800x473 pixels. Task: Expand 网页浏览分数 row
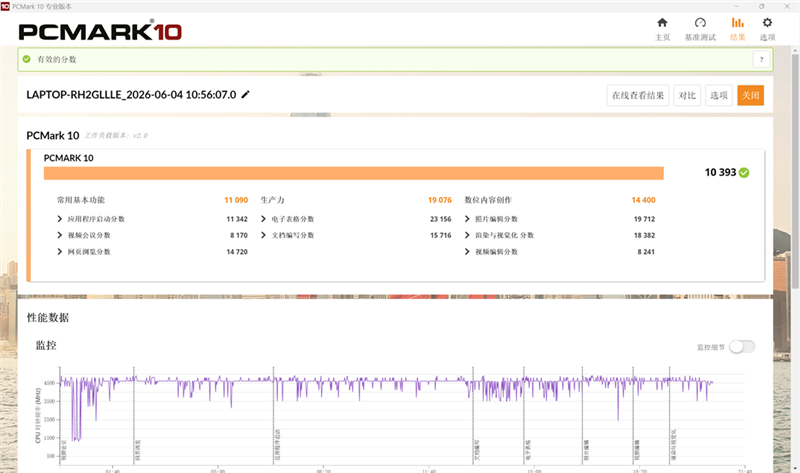coord(60,252)
